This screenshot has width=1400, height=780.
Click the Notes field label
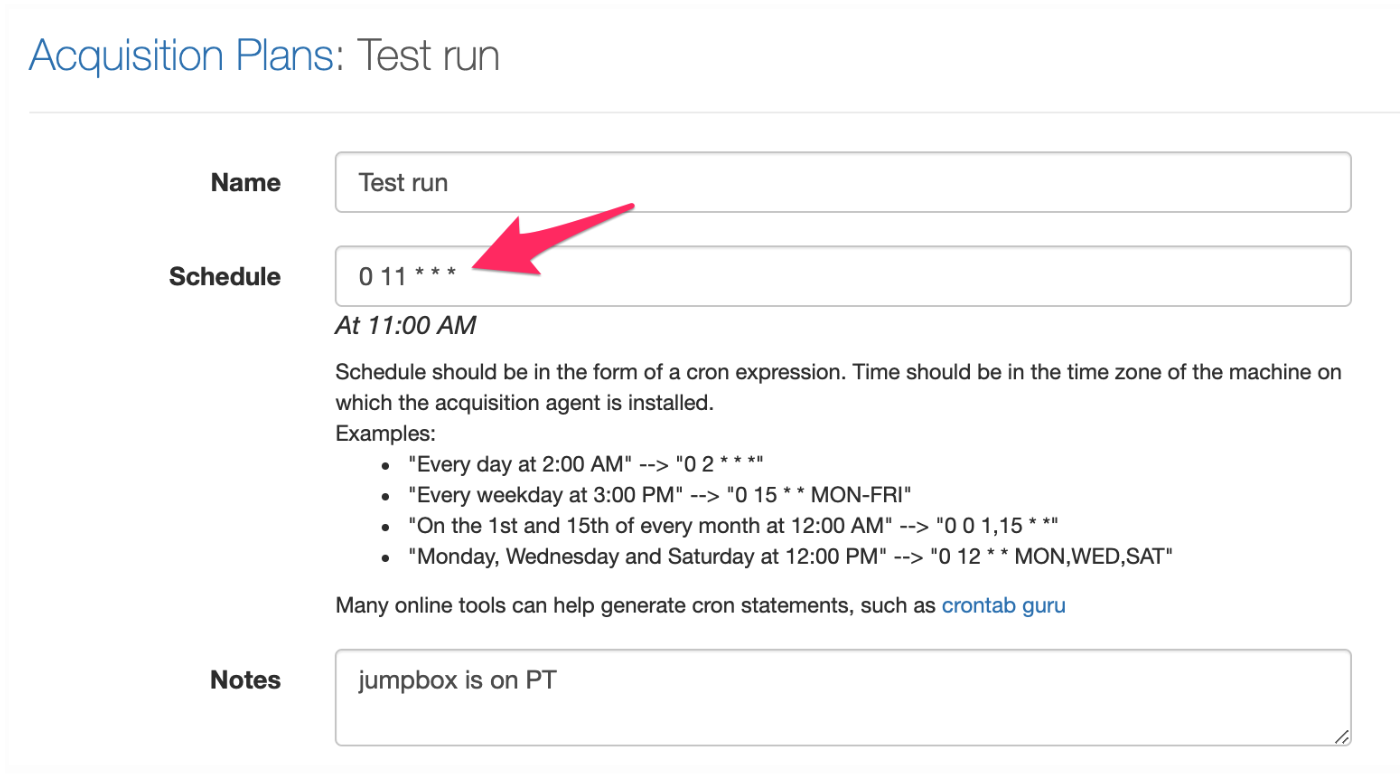pyautogui.click(x=244, y=680)
